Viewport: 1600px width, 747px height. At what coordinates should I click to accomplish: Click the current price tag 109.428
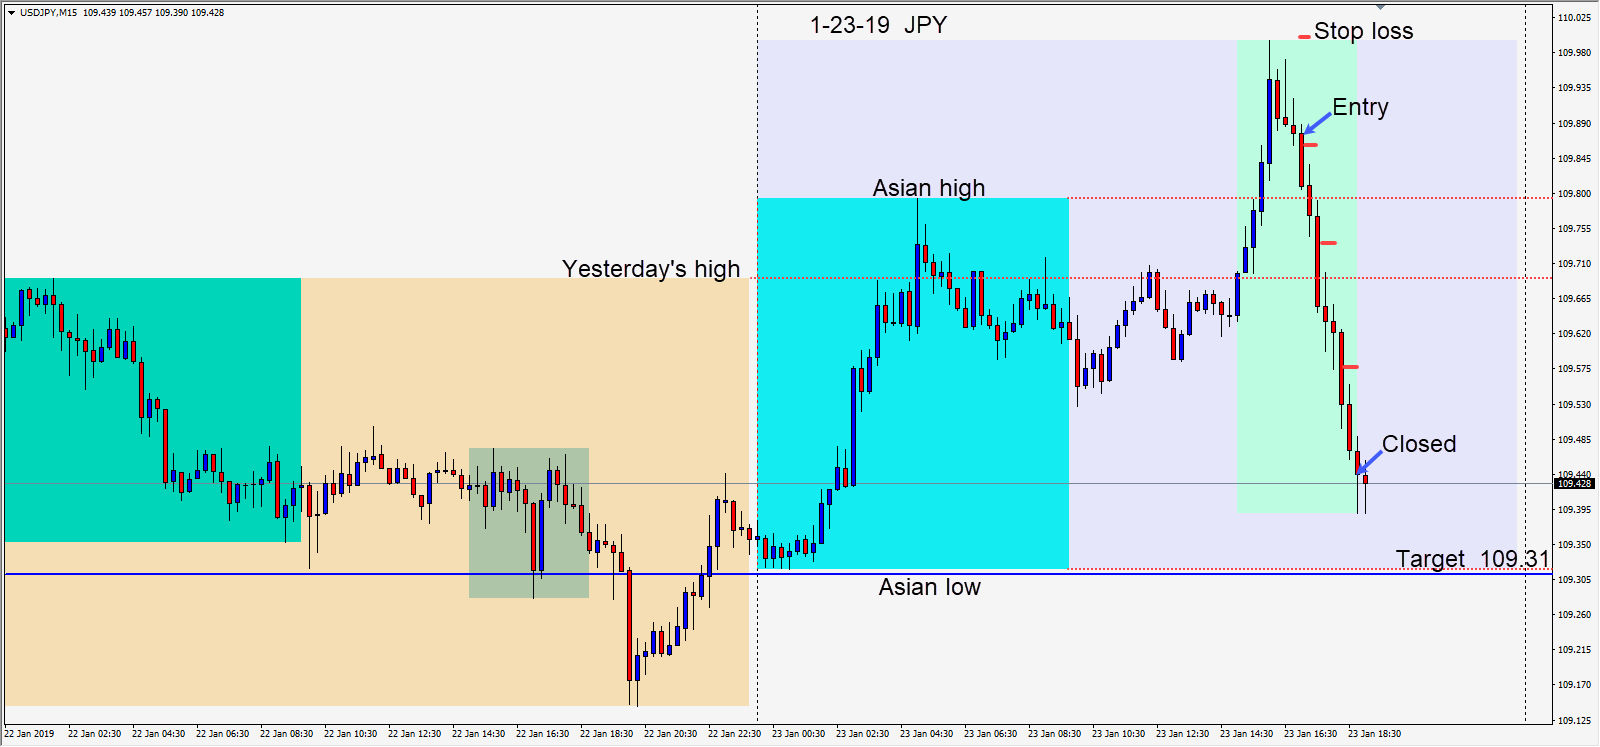tap(1574, 484)
